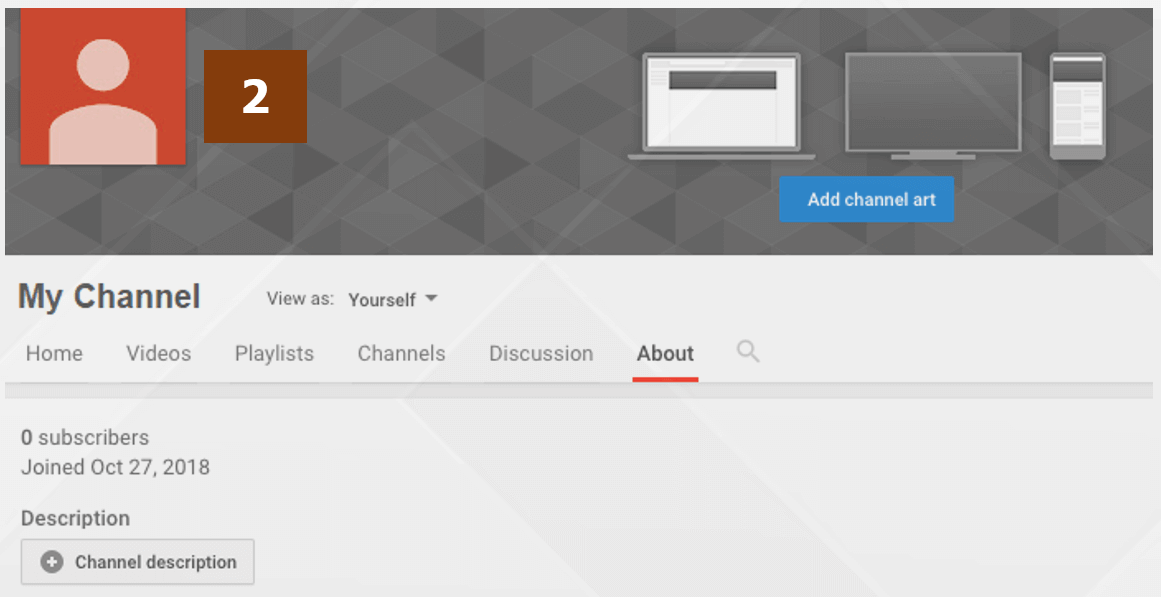Go to the Playlists tab

click(274, 354)
